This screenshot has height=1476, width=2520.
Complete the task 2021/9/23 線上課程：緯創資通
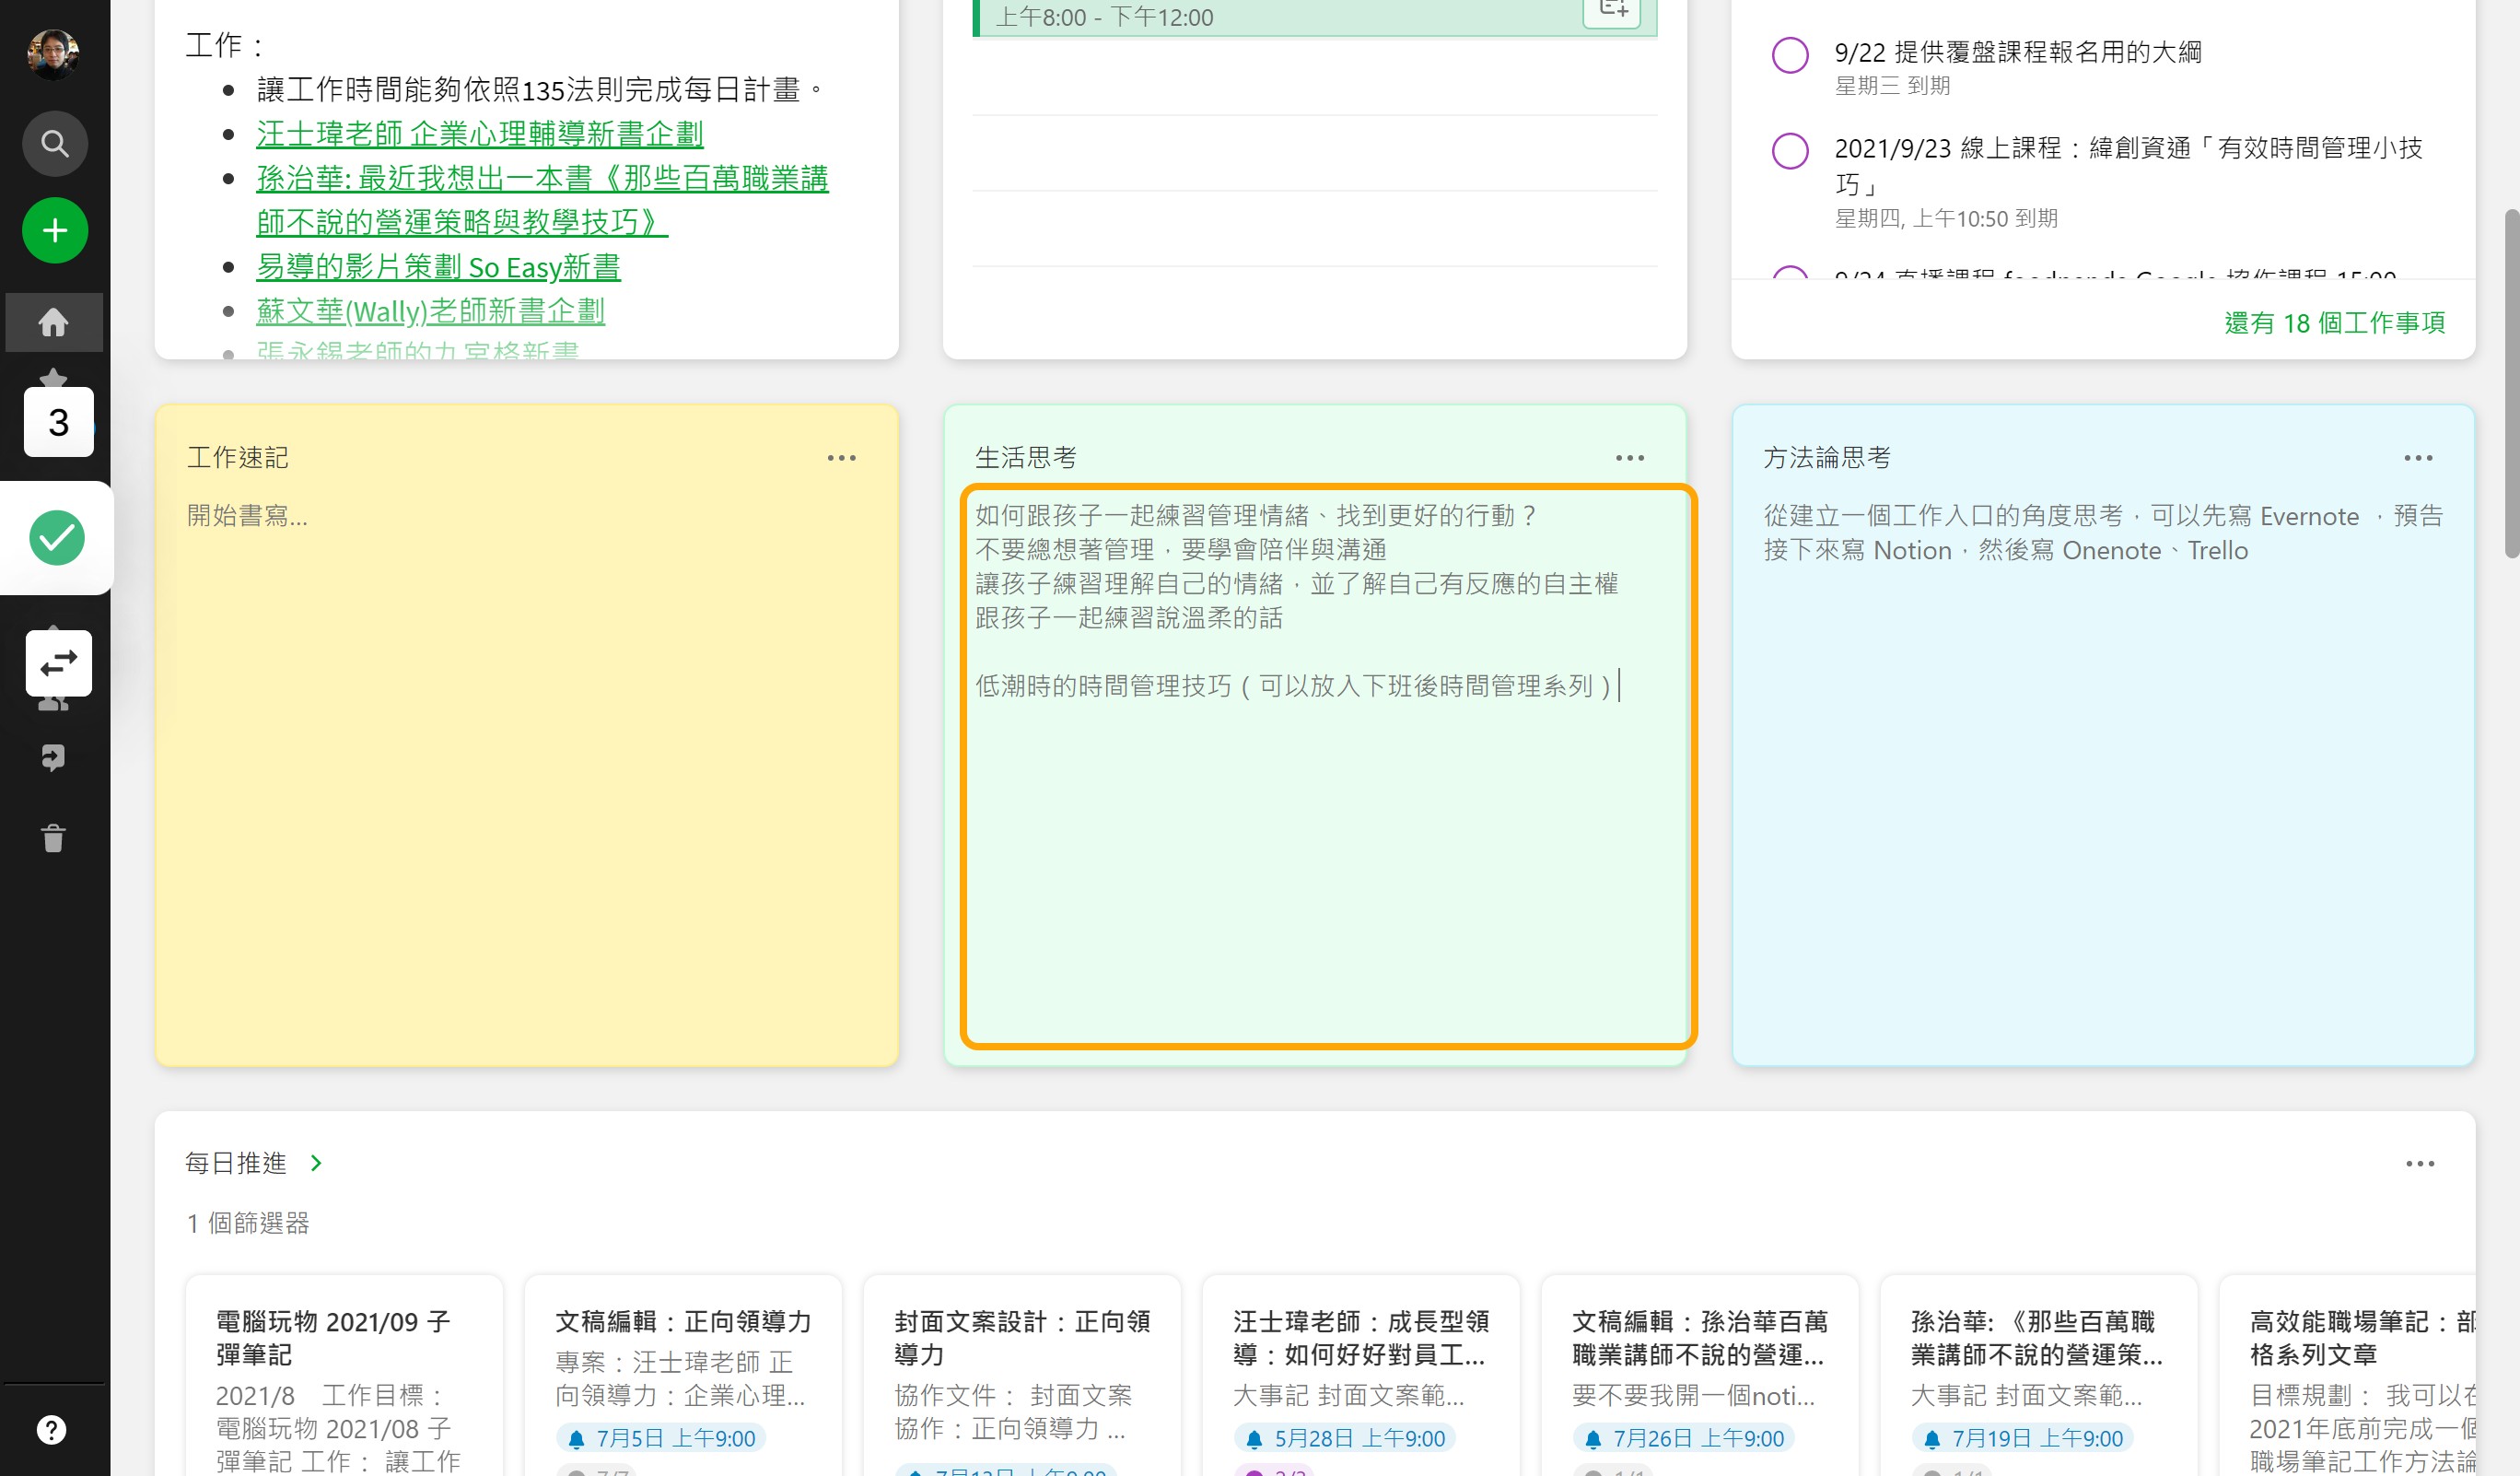coord(1790,151)
